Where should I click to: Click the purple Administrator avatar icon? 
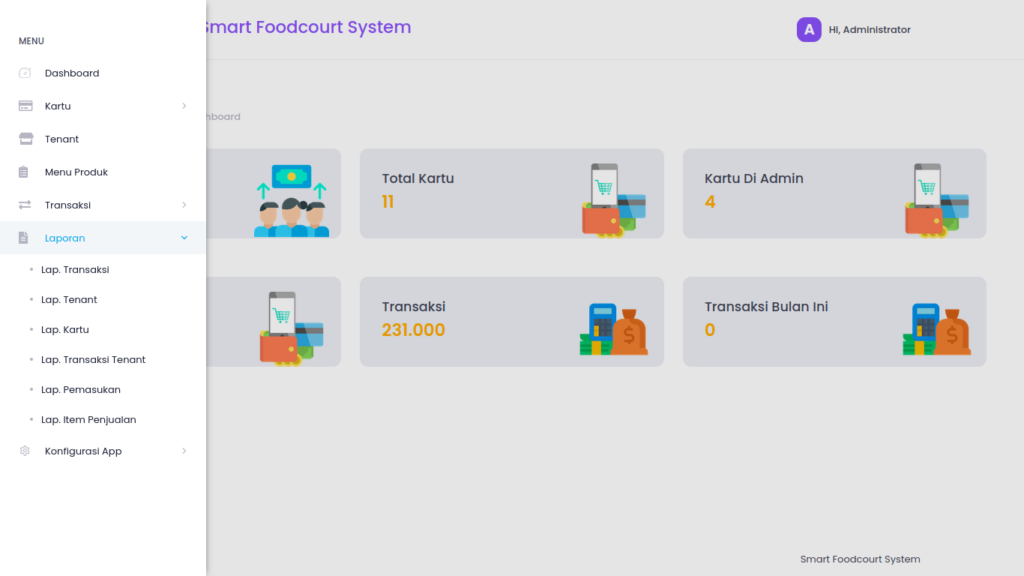click(808, 29)
